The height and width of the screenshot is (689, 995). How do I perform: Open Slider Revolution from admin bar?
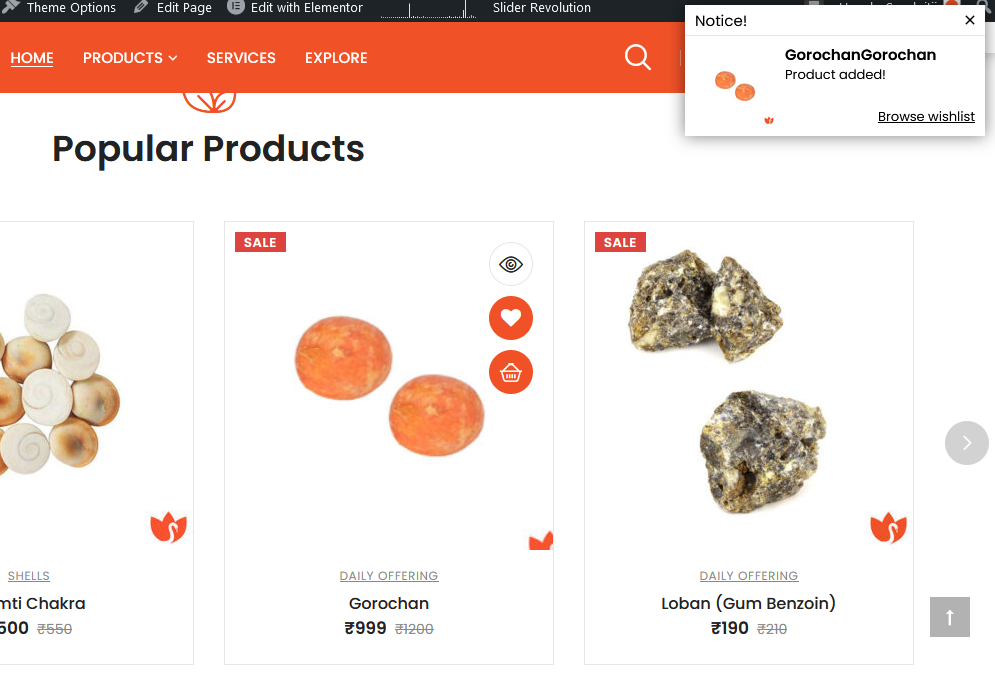click(x=541, y=8)
